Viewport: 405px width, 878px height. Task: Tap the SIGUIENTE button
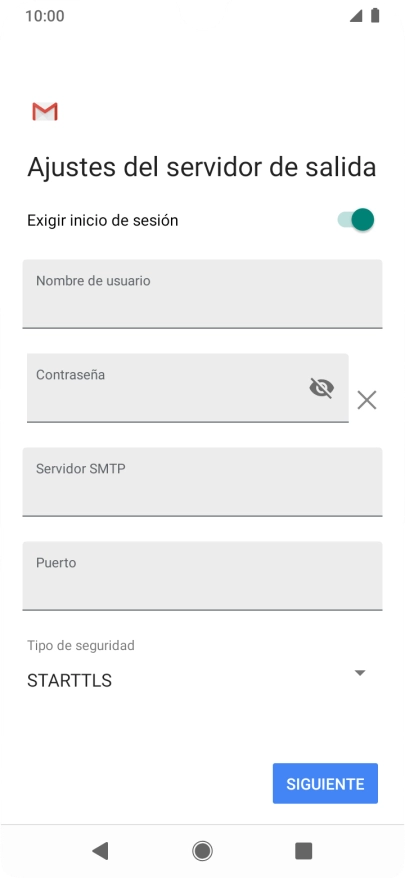click(x=325, y=783)
